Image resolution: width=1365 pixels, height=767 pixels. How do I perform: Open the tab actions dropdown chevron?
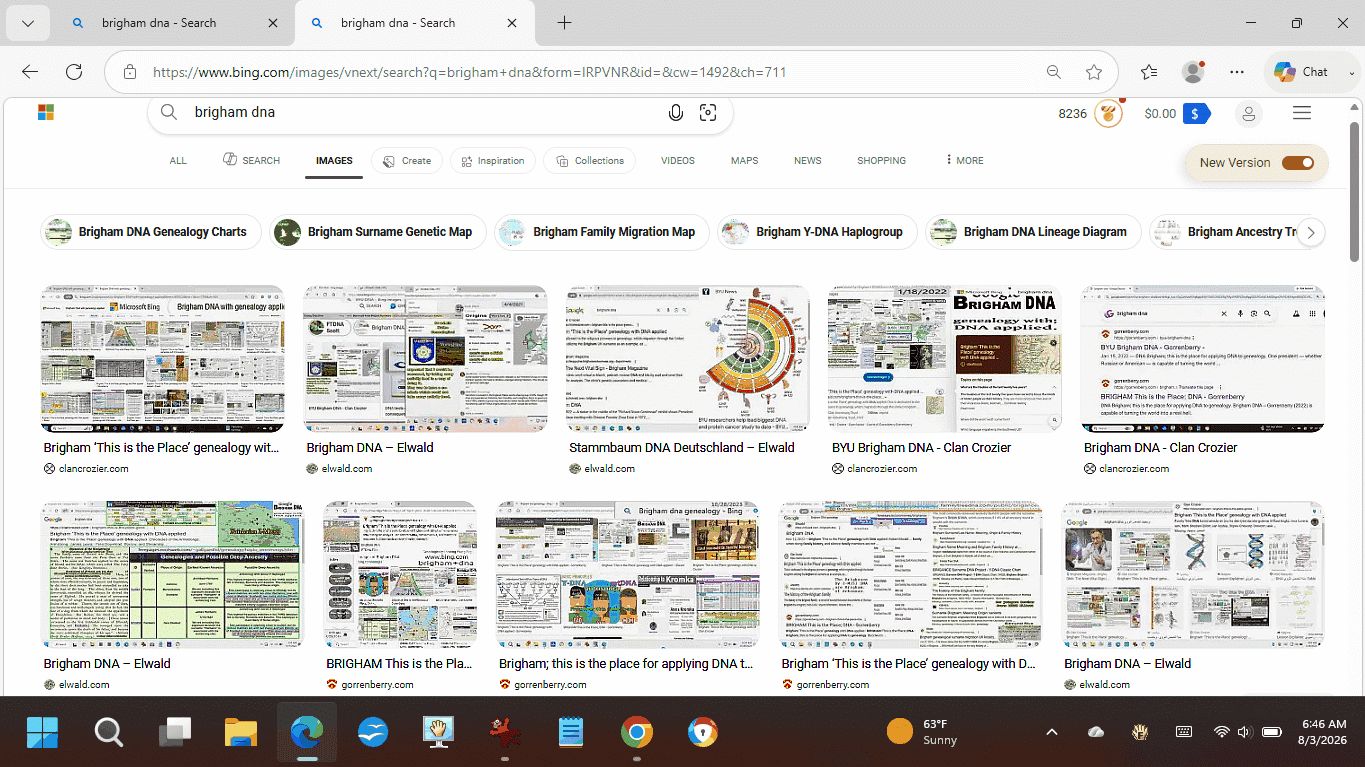(27, 23)
